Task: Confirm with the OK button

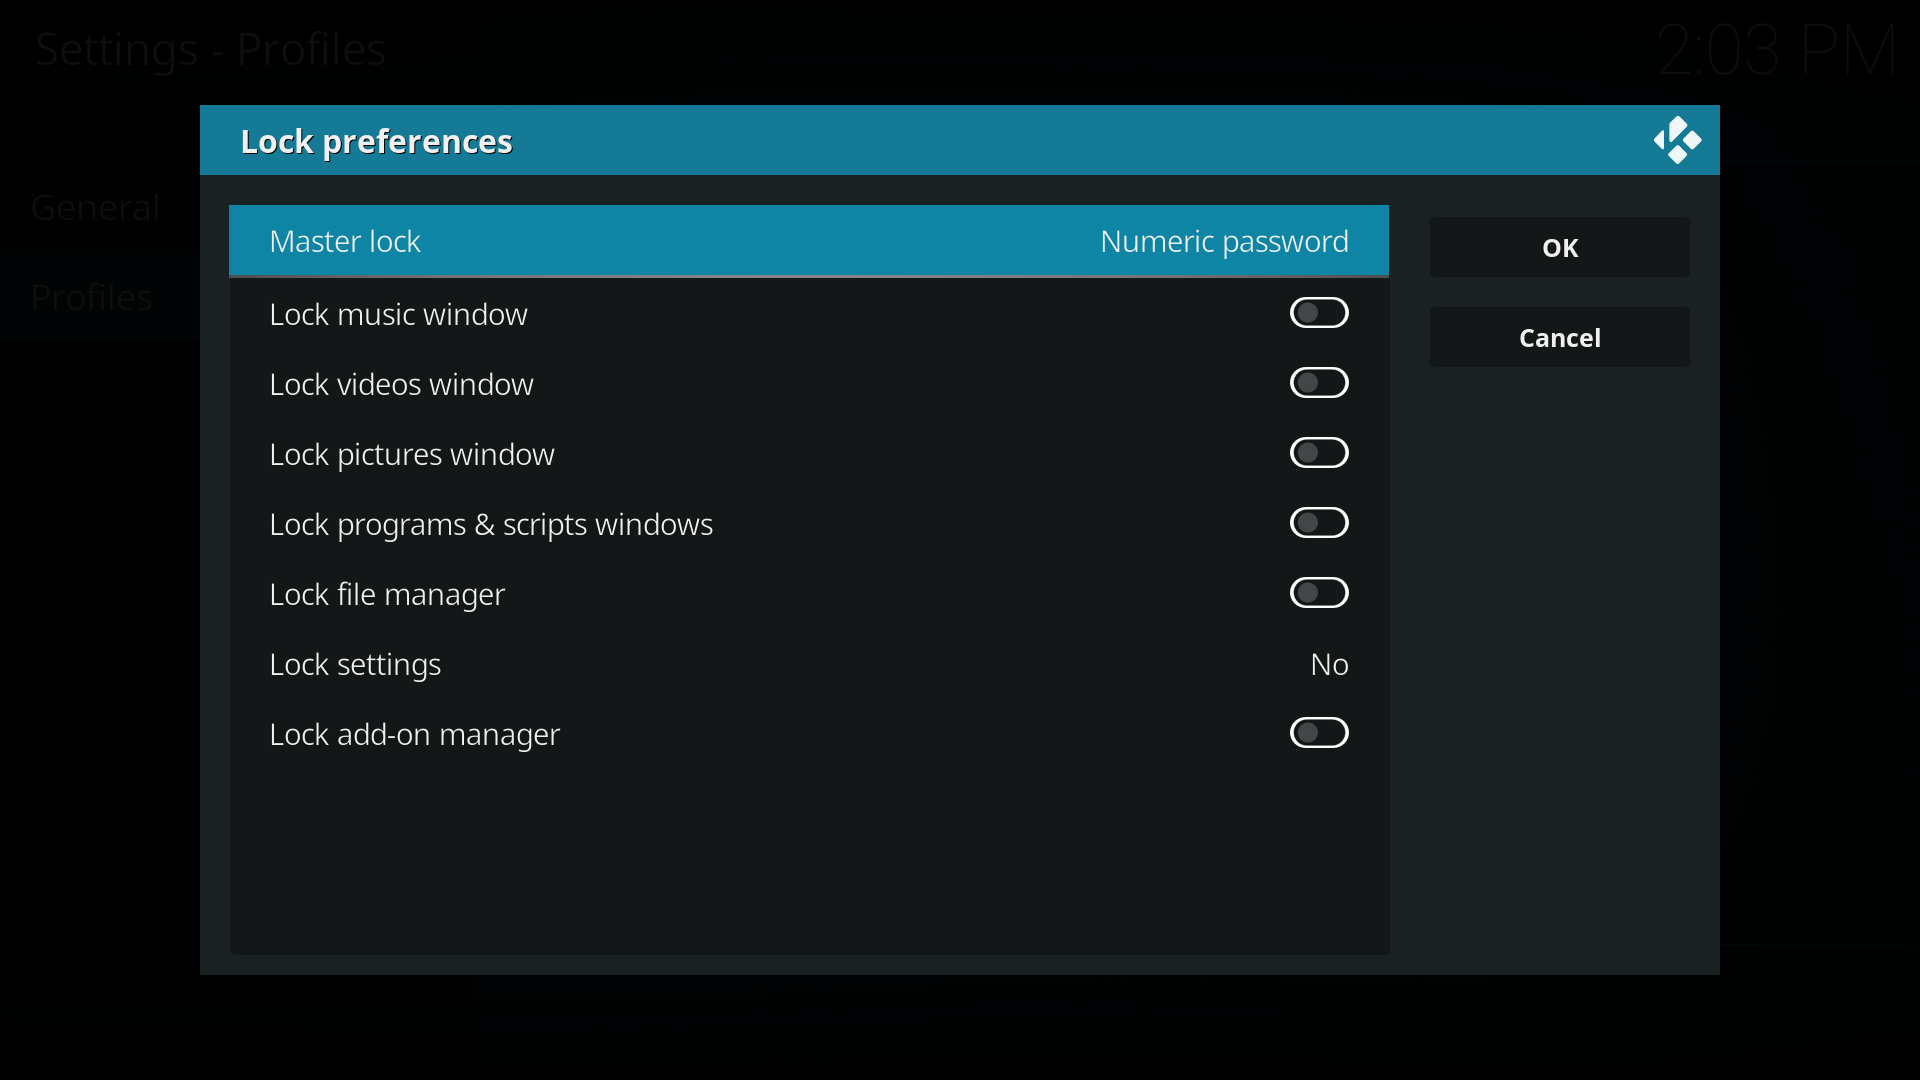Action: (x=1559, y=247)
